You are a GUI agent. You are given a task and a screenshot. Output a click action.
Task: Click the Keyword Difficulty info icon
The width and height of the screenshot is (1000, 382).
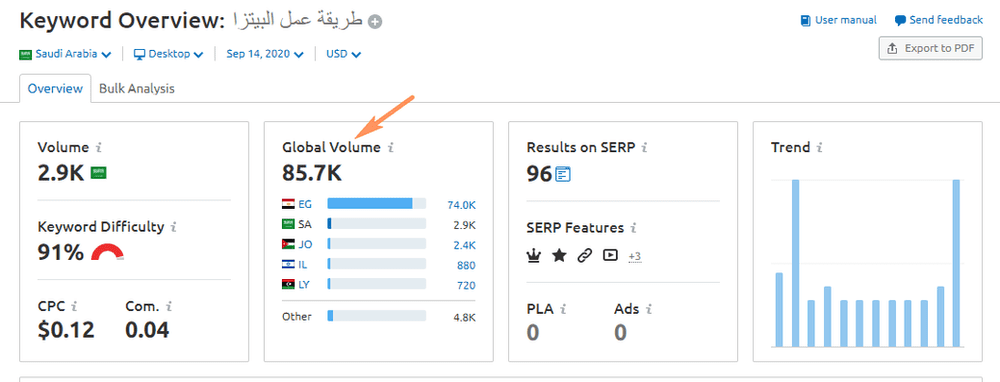173,227
